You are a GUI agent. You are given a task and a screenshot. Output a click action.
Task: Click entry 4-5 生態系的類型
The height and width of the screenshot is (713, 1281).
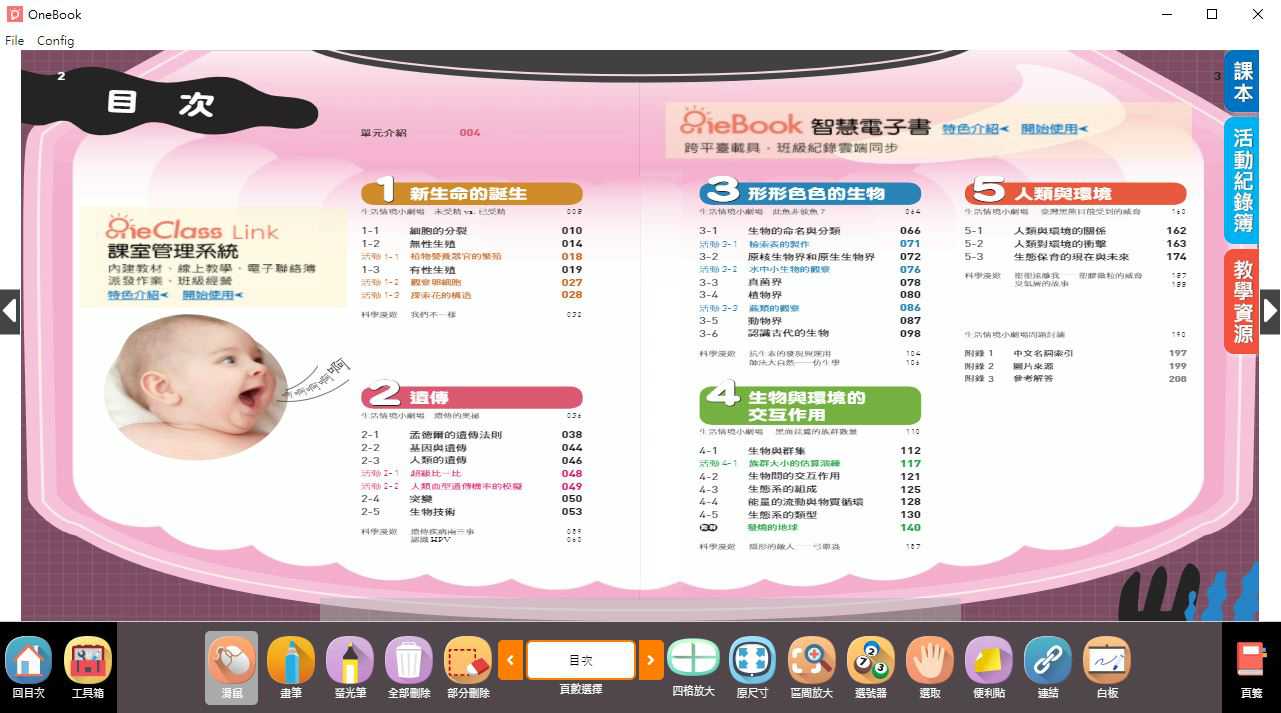pyautogui.click(x=810, y=515)
